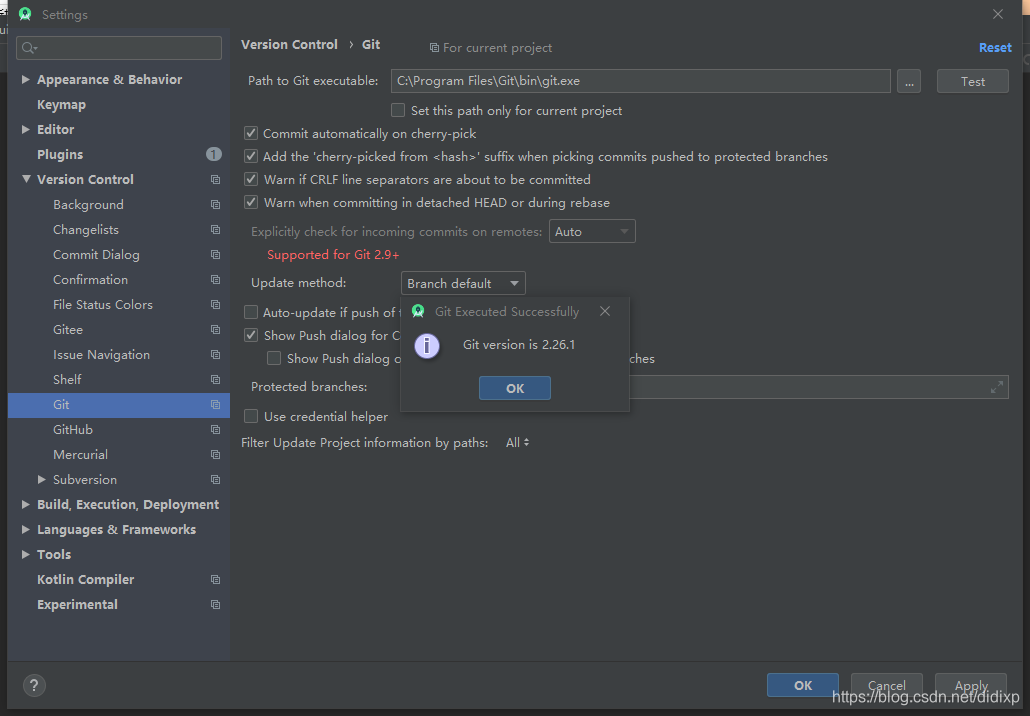1030x716 pixels.
Task: Click the Reset link
Action: (x=995, y=47)
